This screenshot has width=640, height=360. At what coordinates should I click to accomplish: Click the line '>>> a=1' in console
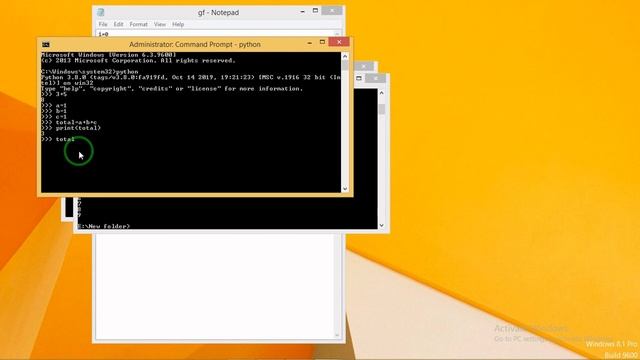(54, 105)
